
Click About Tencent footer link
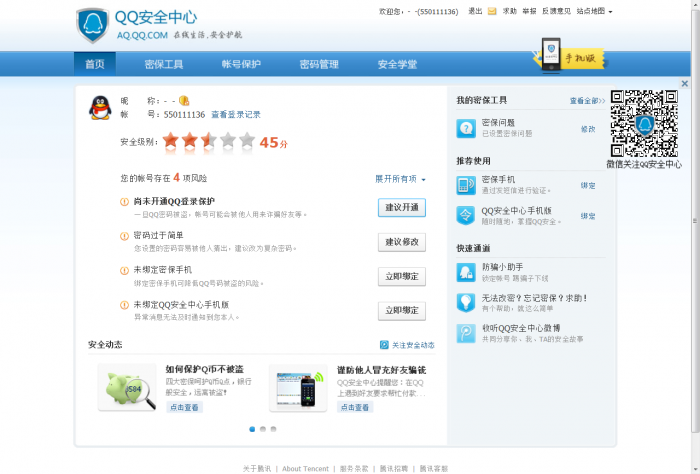pyautogui.click(x=305, y=469)
